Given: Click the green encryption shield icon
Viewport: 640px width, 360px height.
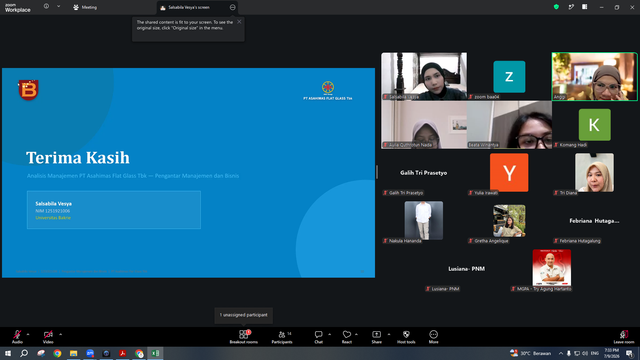Looking at the screenshot, I should tap(556, 7).
